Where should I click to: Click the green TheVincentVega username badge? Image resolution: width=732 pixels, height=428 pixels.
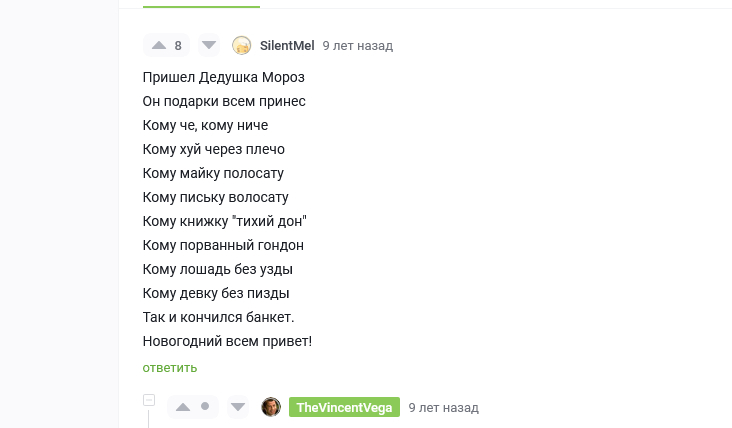tap(344, 407)
